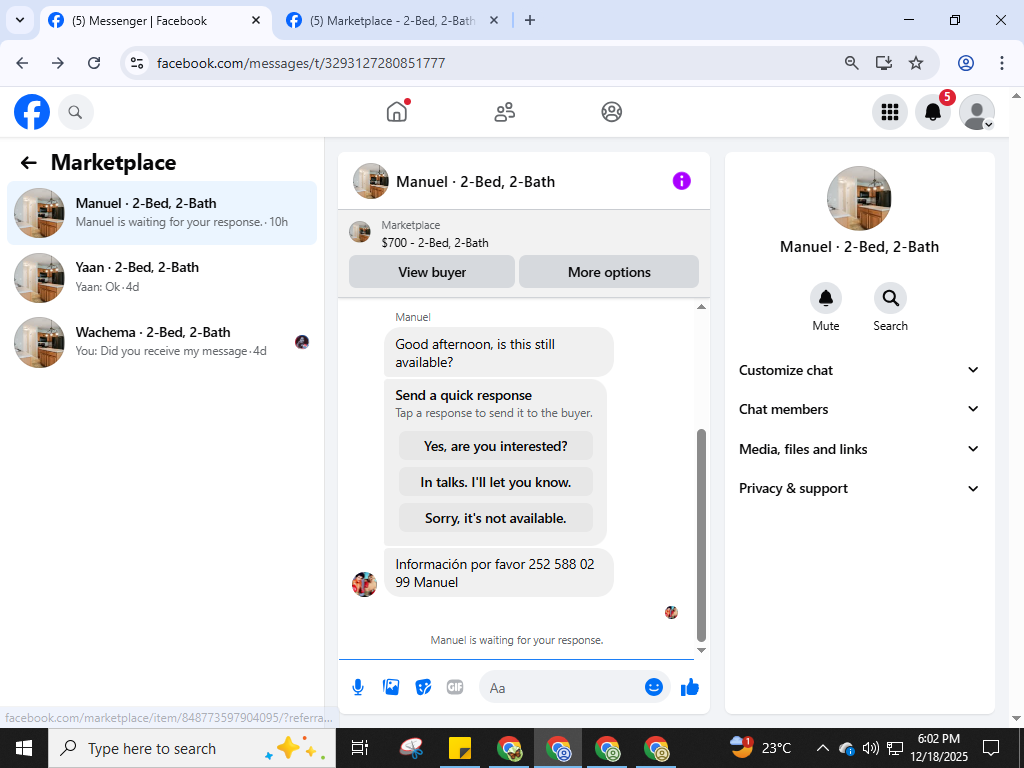Close the Marketplace browser tab
The image size is (1024, 768).
point(494,20)
